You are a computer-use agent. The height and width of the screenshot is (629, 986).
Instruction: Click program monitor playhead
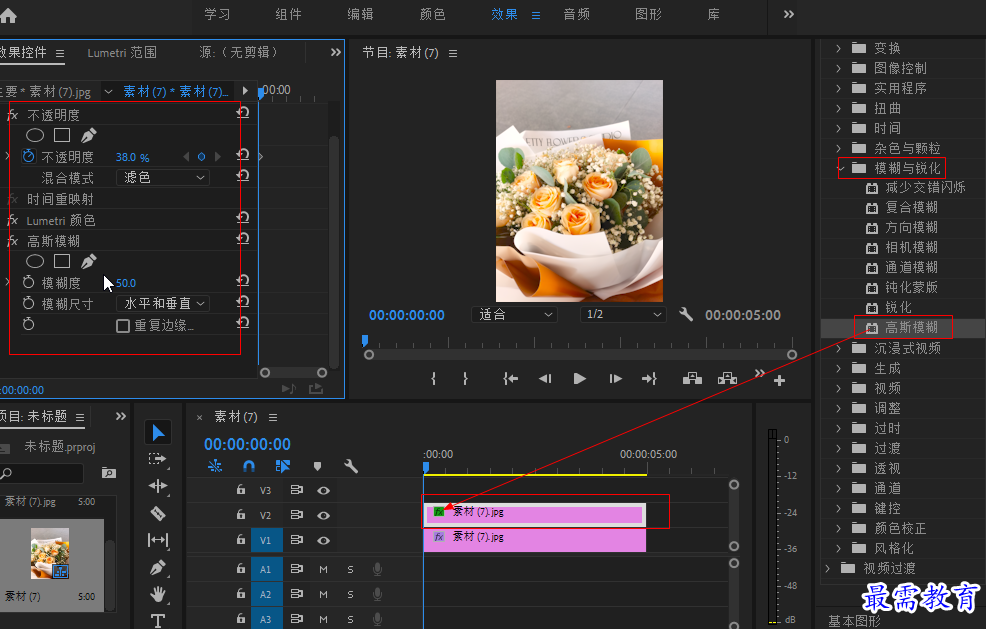point(365,340)
